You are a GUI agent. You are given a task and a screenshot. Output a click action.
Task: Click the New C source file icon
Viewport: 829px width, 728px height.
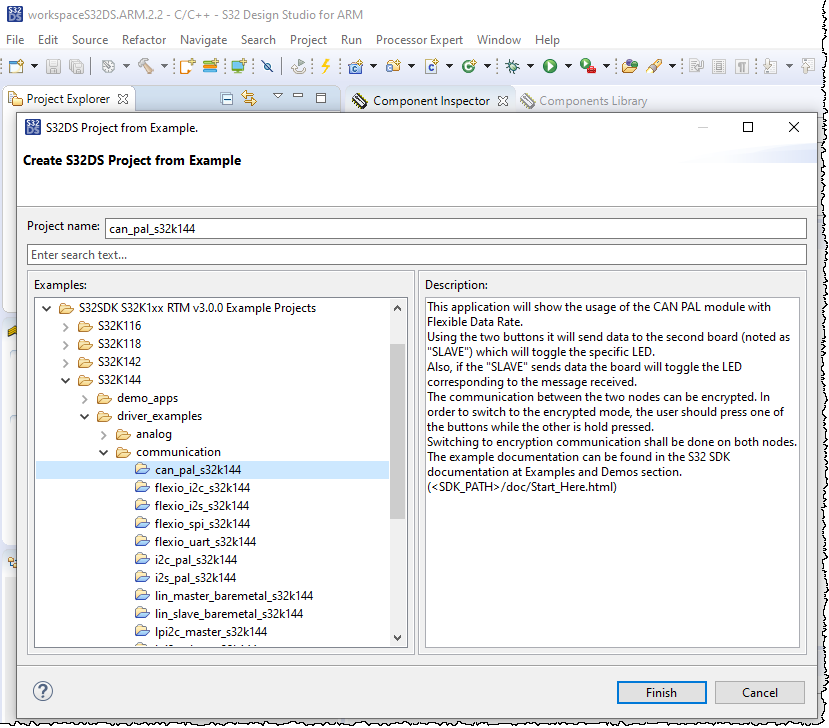[x=432, y=66]
